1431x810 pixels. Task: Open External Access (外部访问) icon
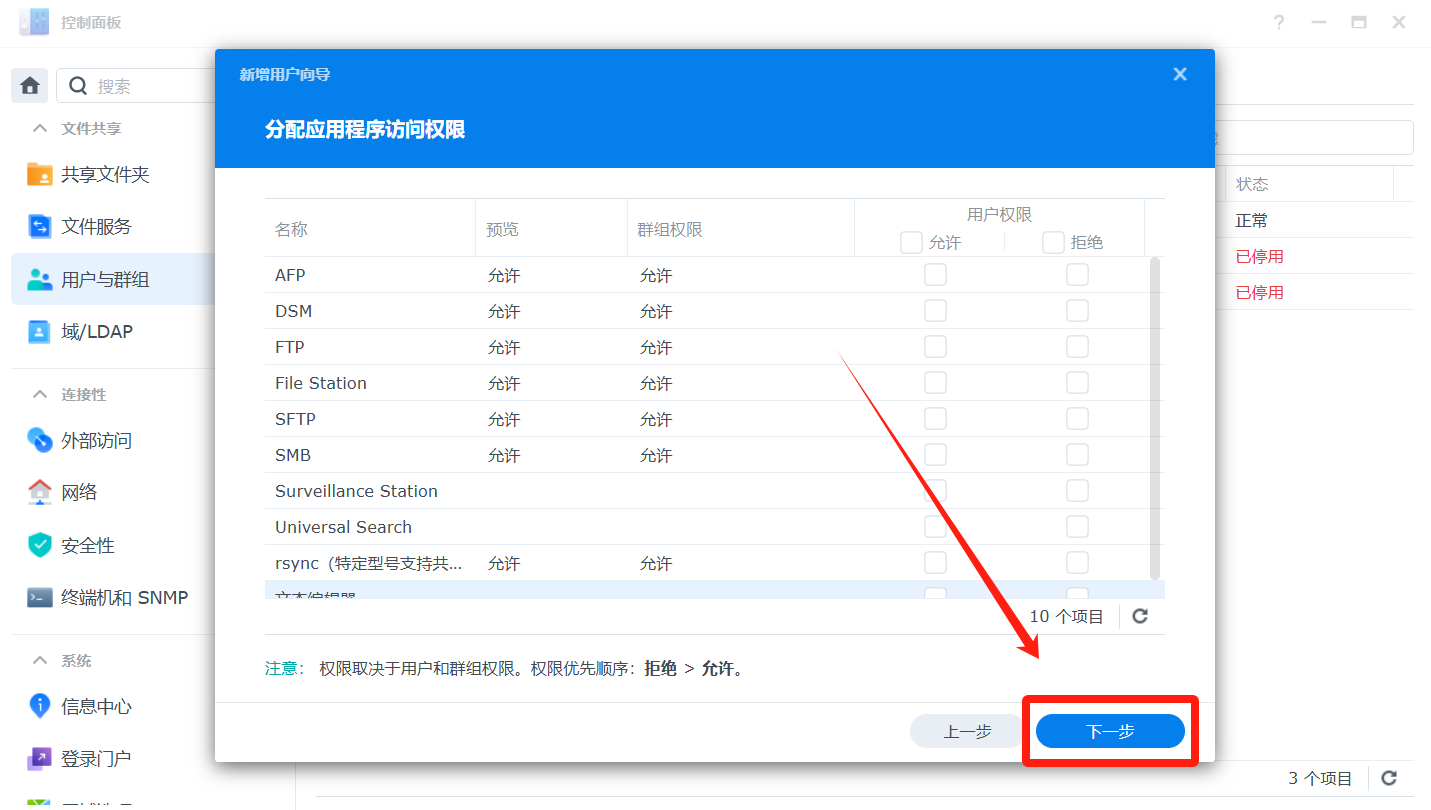click(x=40, y=440)
